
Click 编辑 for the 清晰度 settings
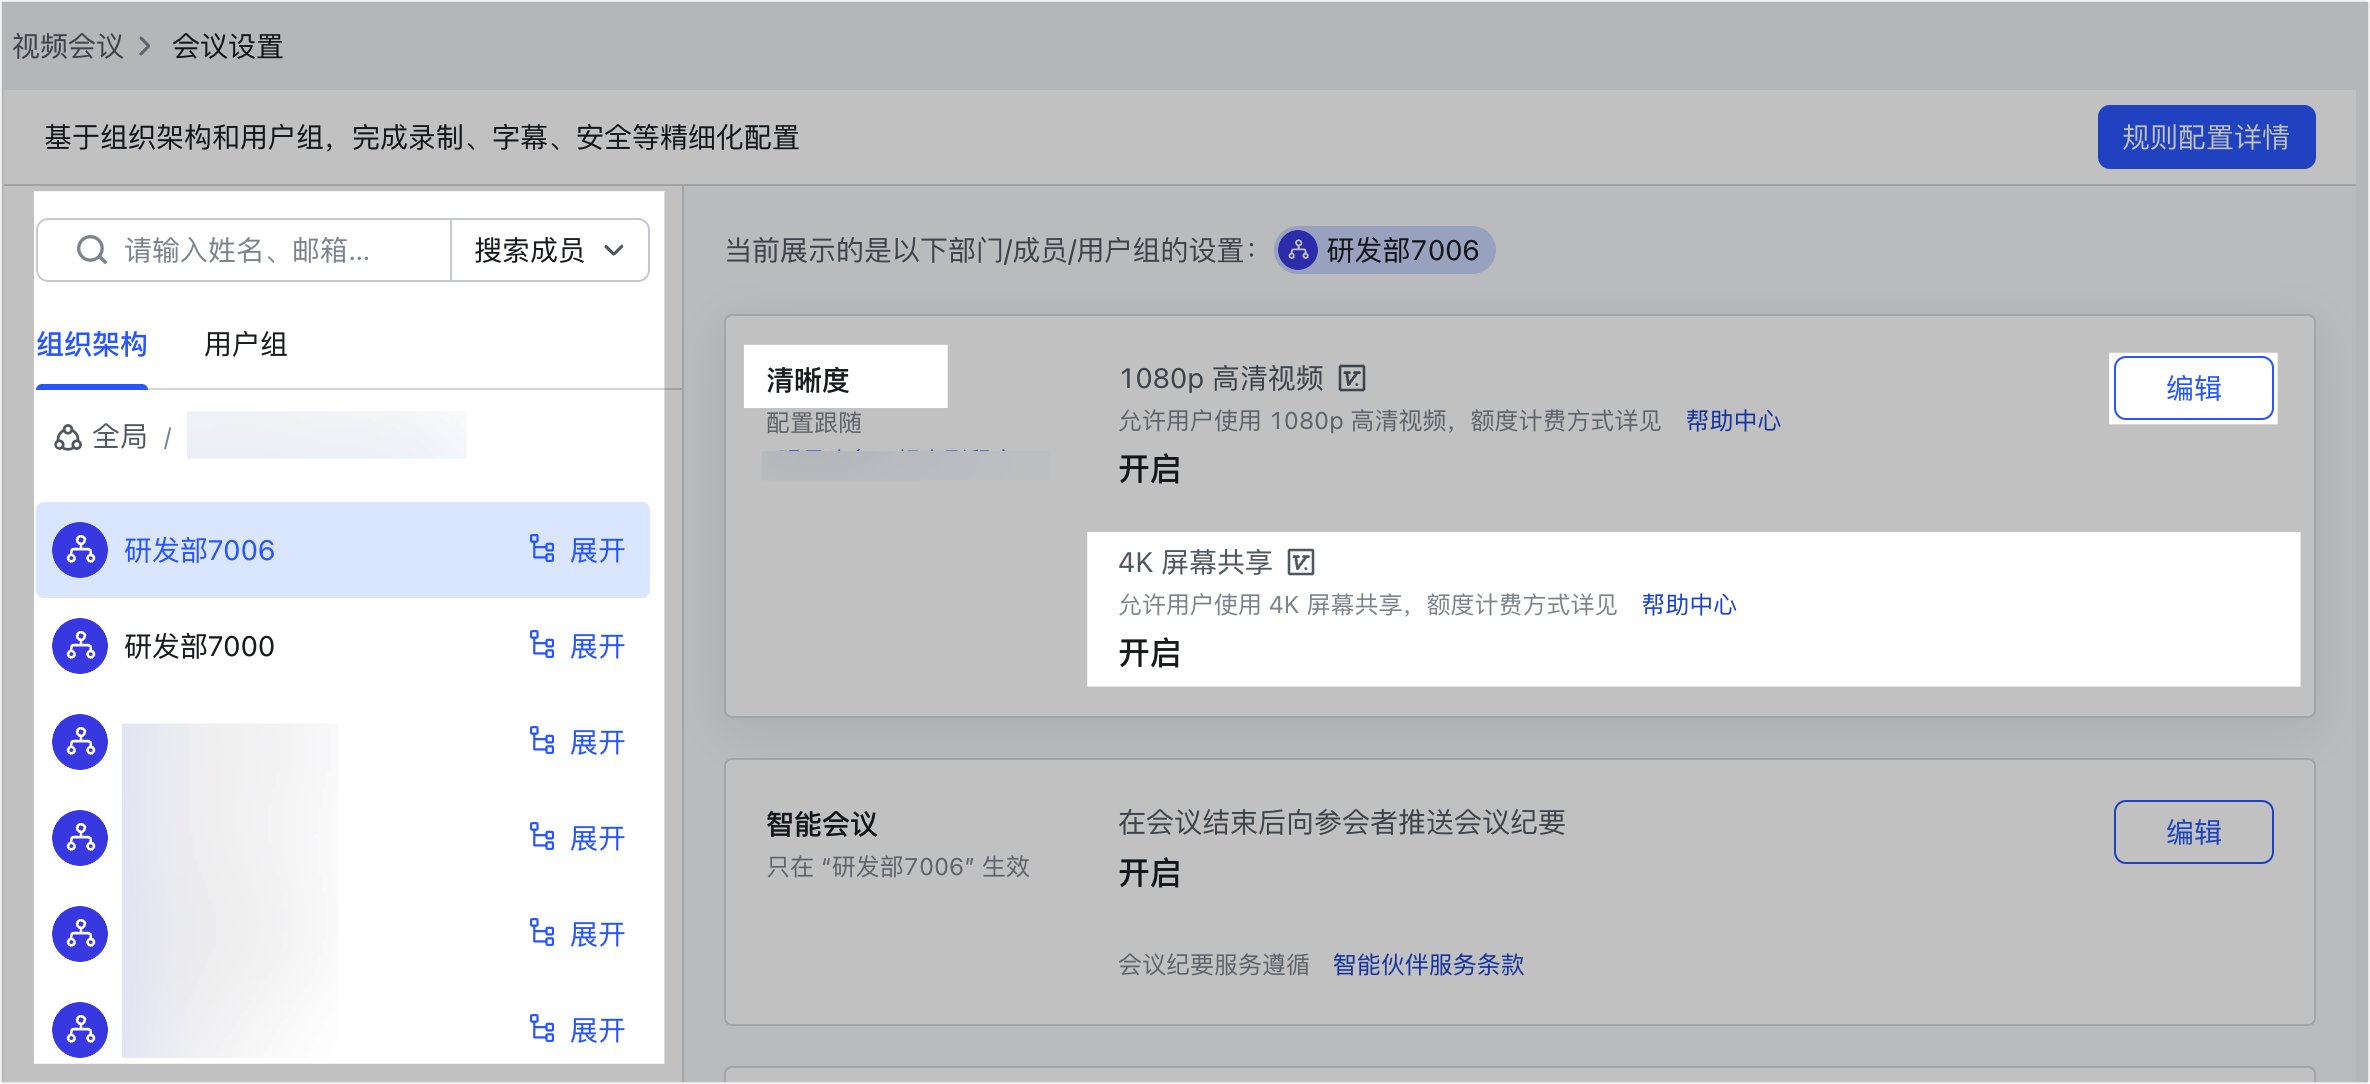point(2192,388)
